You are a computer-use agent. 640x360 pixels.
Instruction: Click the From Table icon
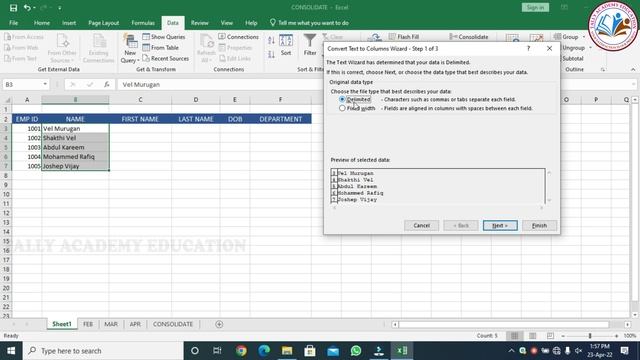point(160,48)
